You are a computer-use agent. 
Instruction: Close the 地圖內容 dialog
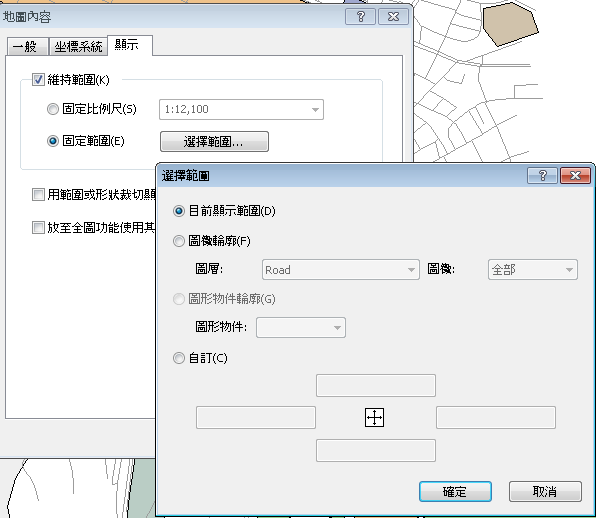[393, 17]
